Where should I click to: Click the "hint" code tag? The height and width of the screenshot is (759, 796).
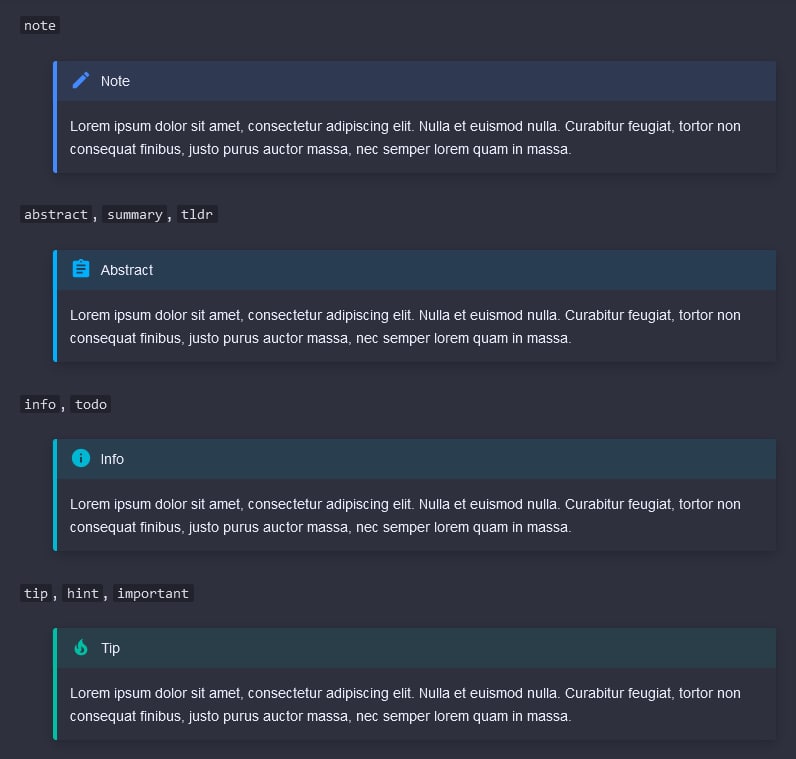(83, 593)
